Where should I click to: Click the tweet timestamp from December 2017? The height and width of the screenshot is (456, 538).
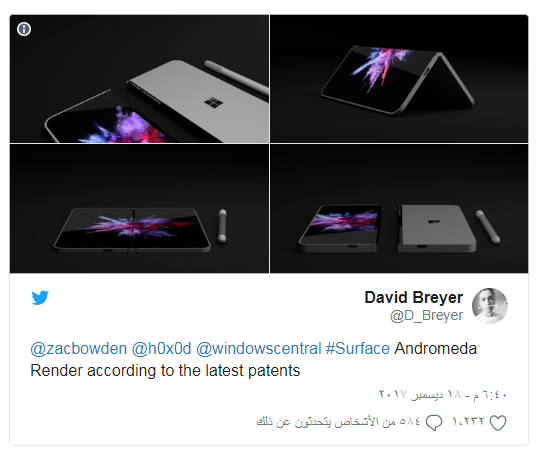click(x=443, y=395)
